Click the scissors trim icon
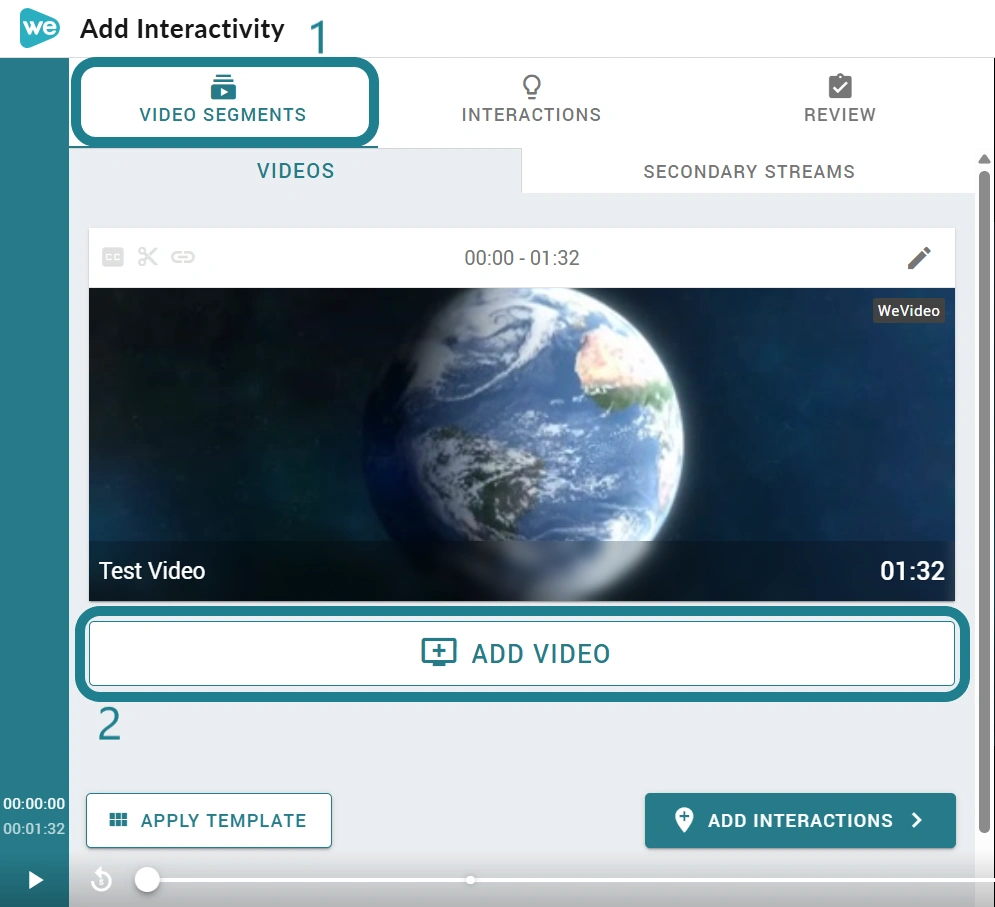This screenshot has height=907, width=995. [148, 257]
